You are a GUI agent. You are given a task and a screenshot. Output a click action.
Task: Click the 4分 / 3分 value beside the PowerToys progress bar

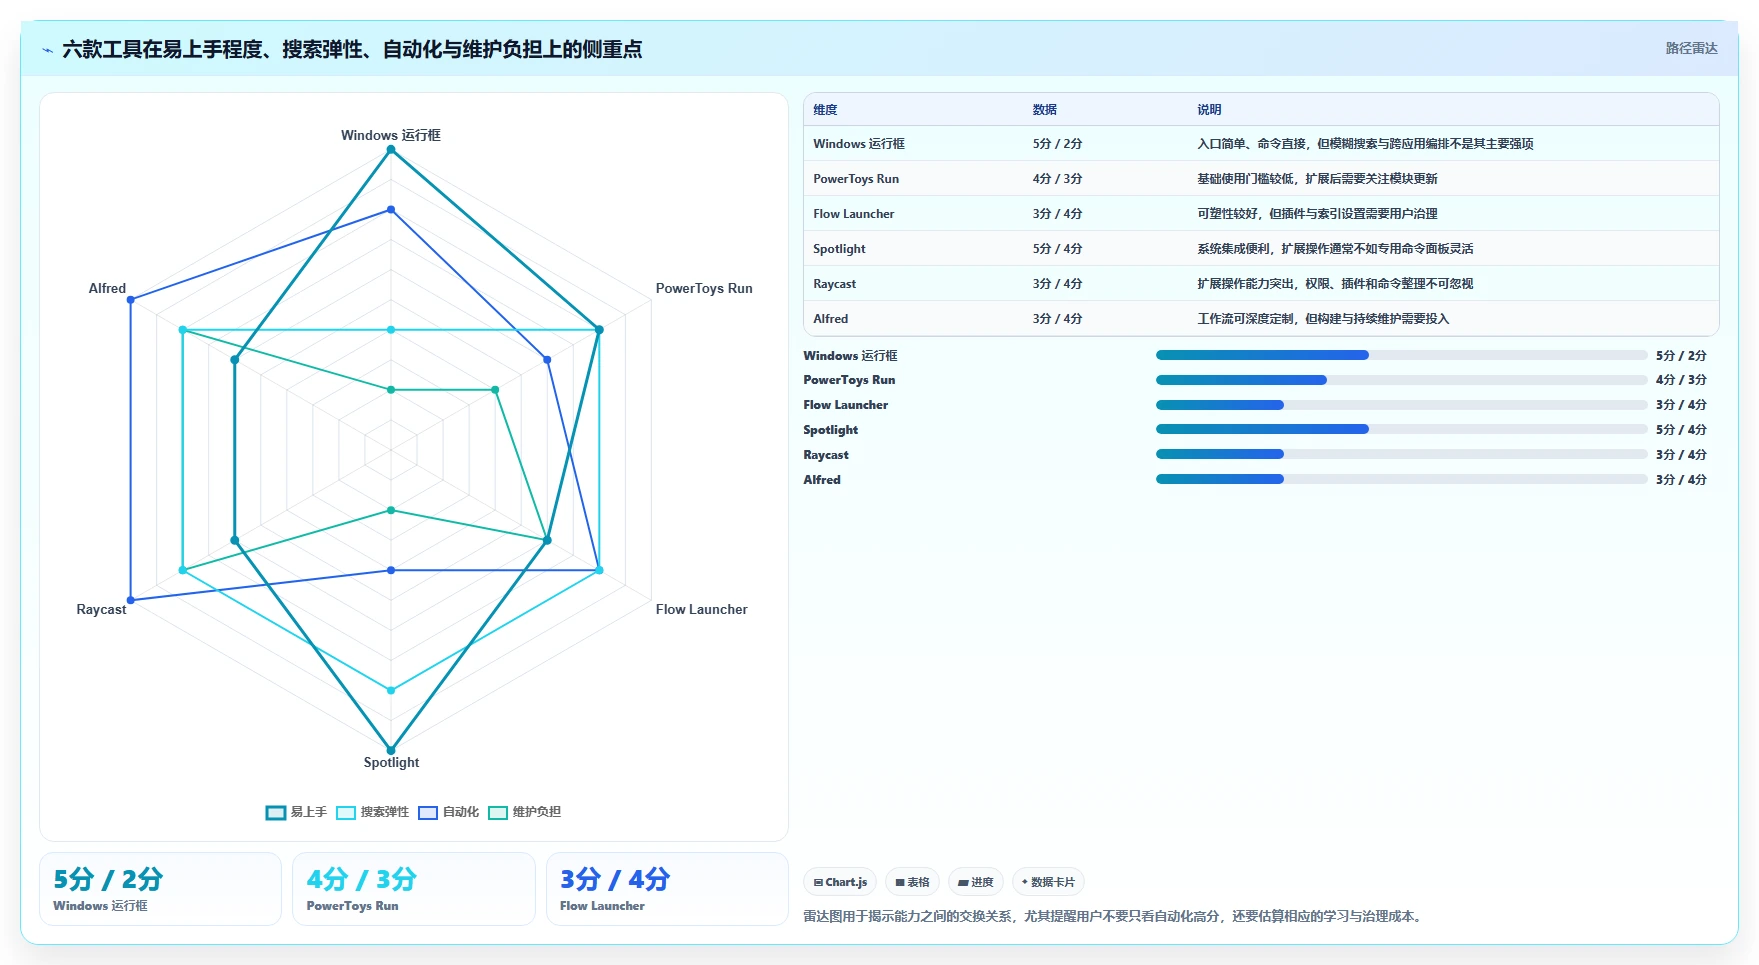1681,380
